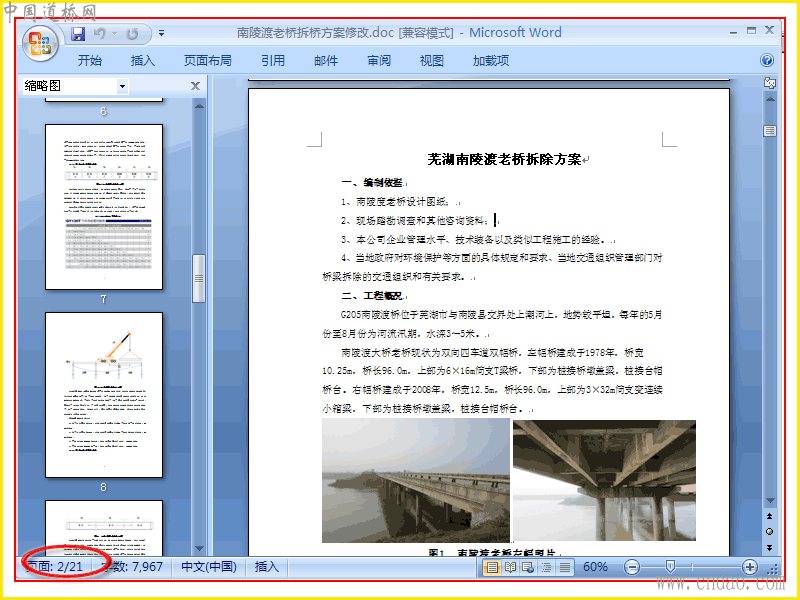Select the Outline view icon
Image resolution: width=800 pixels, height=600 pixels.
coord(546,567)
